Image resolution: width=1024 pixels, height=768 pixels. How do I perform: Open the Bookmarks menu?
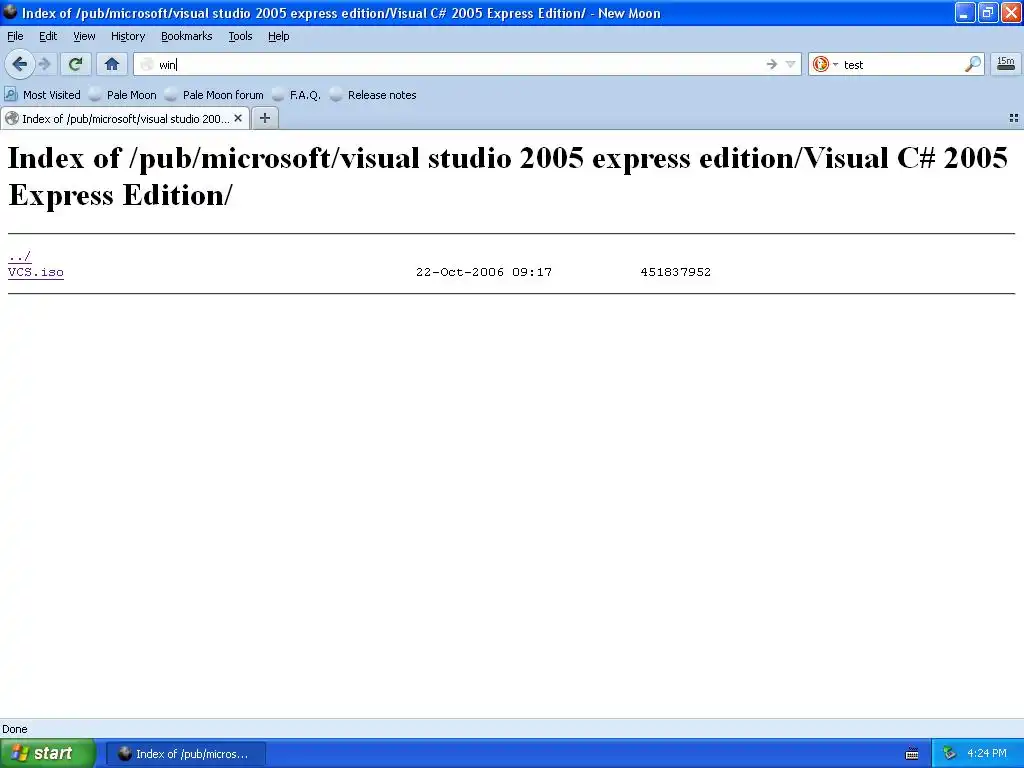coord(187,36)
